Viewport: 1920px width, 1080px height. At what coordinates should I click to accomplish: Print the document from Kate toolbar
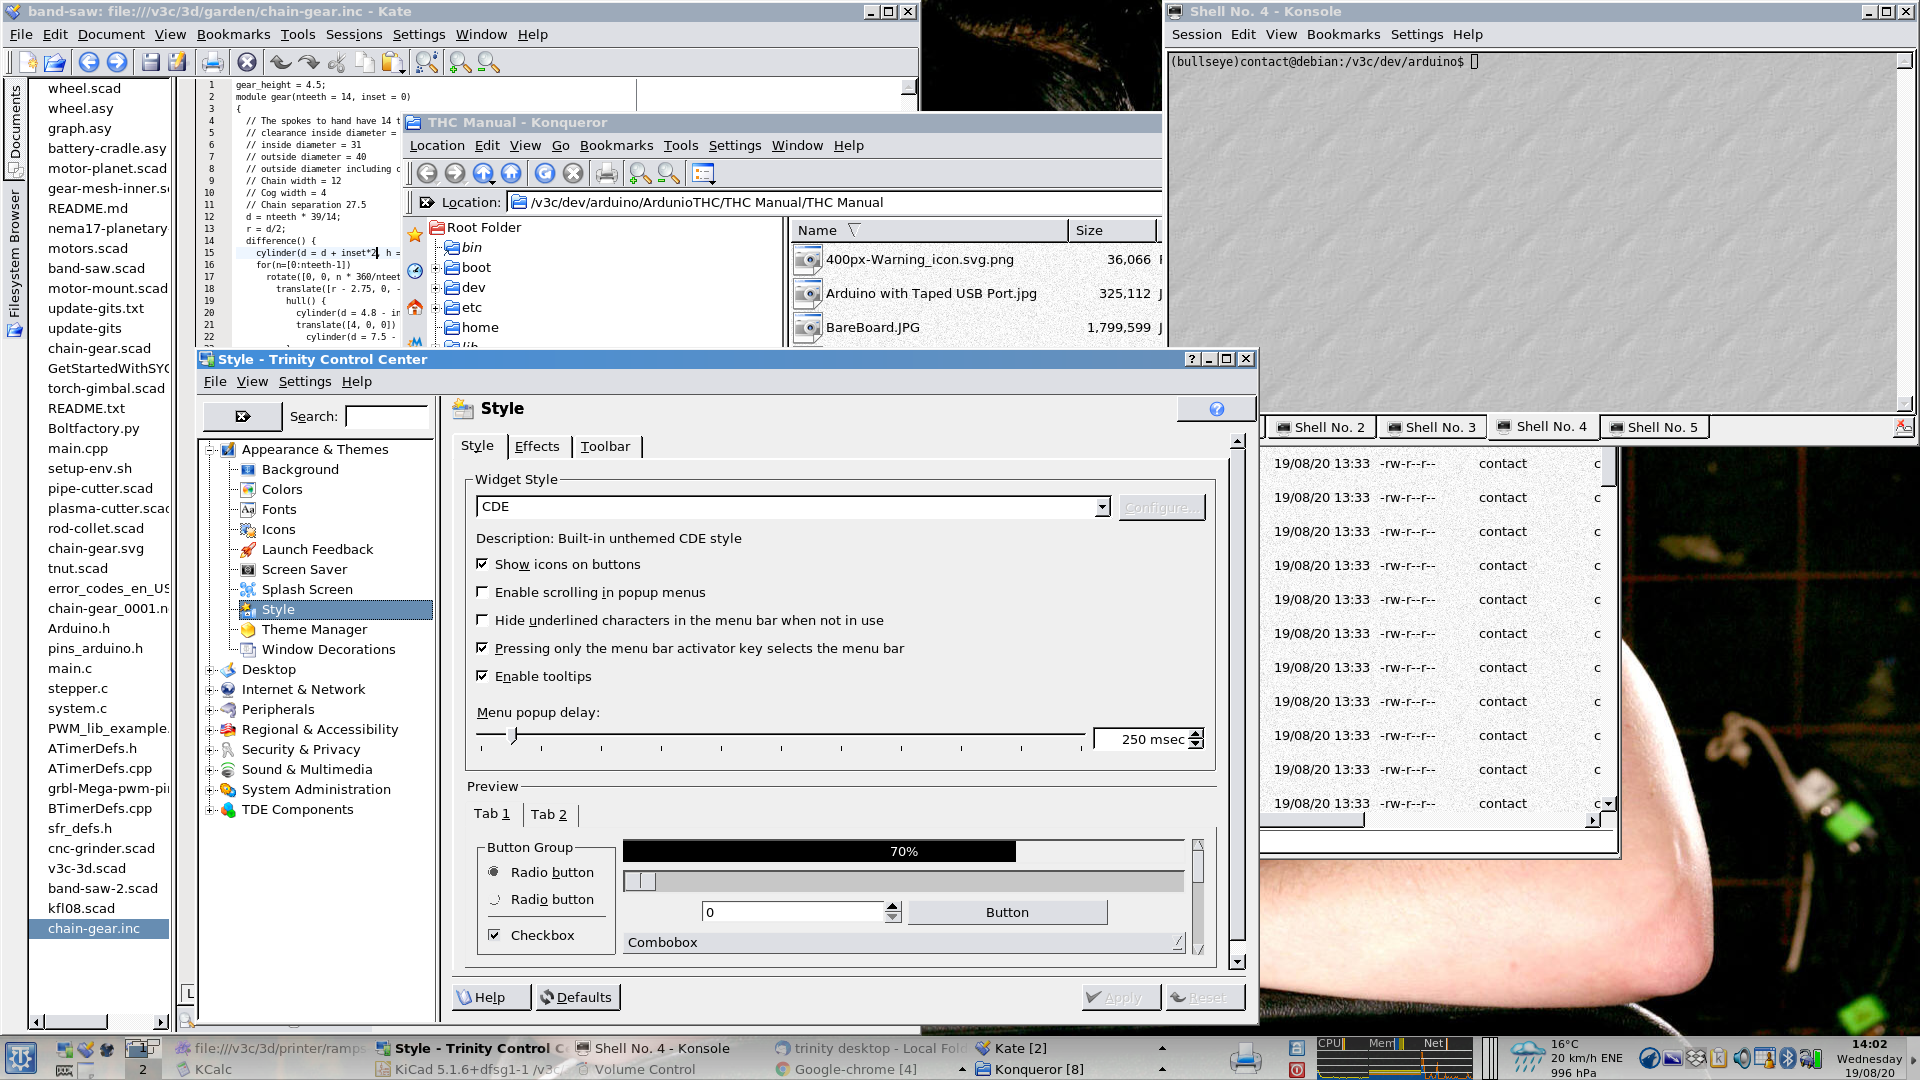213,62
